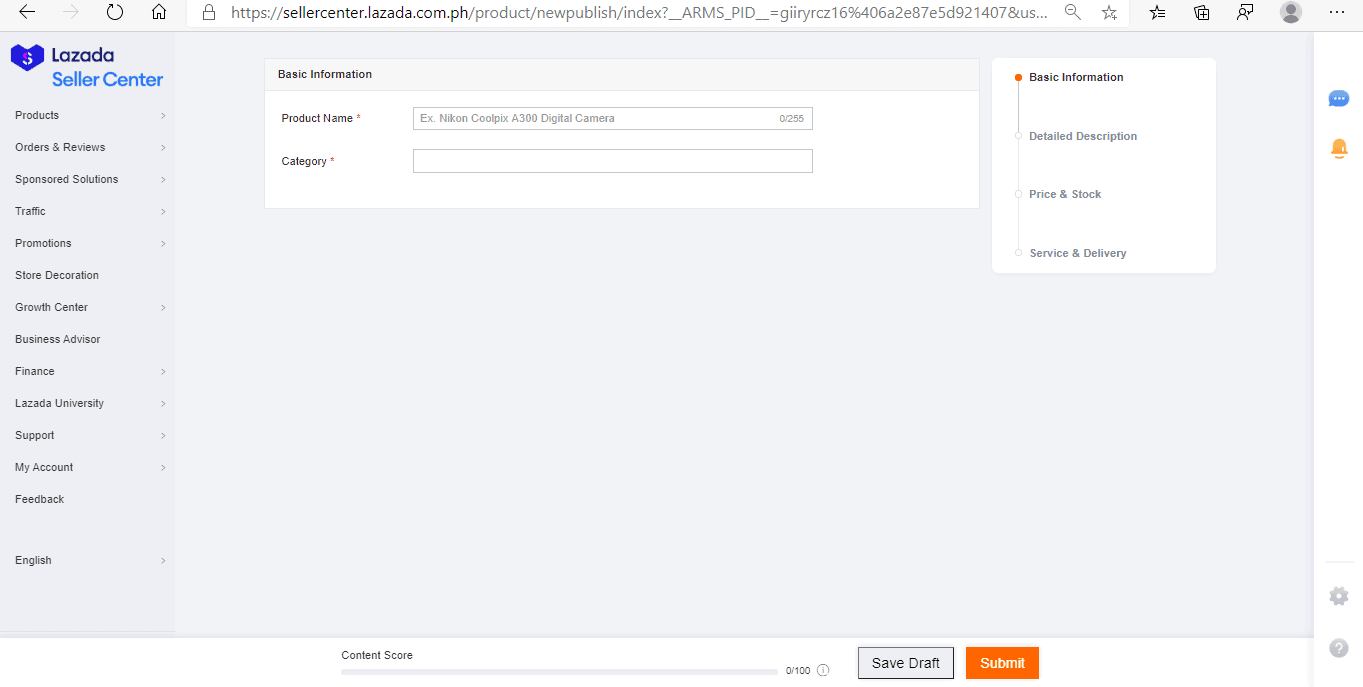The height and width of the screenshot is (687, 1363).
Task: Expand the Products sidebar menu
Action: (89, 115)
